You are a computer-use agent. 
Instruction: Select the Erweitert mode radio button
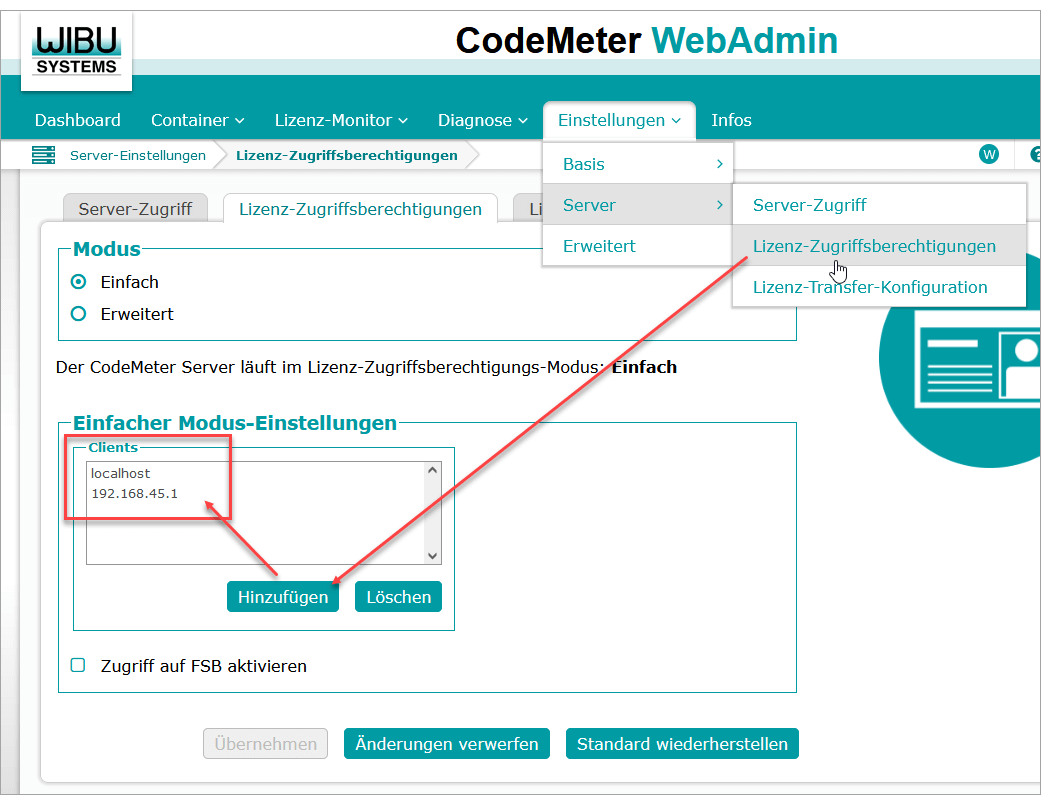(x=78, y=313)
